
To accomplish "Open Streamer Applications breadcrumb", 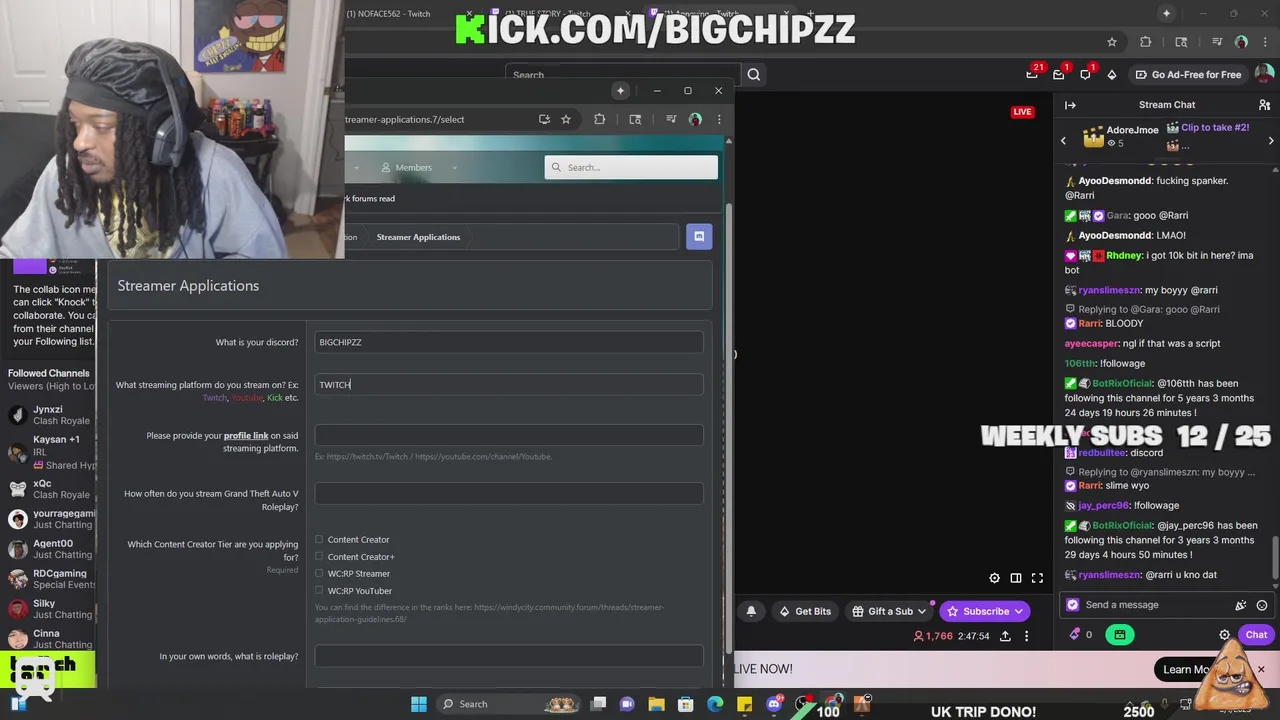I will (418, 237).
